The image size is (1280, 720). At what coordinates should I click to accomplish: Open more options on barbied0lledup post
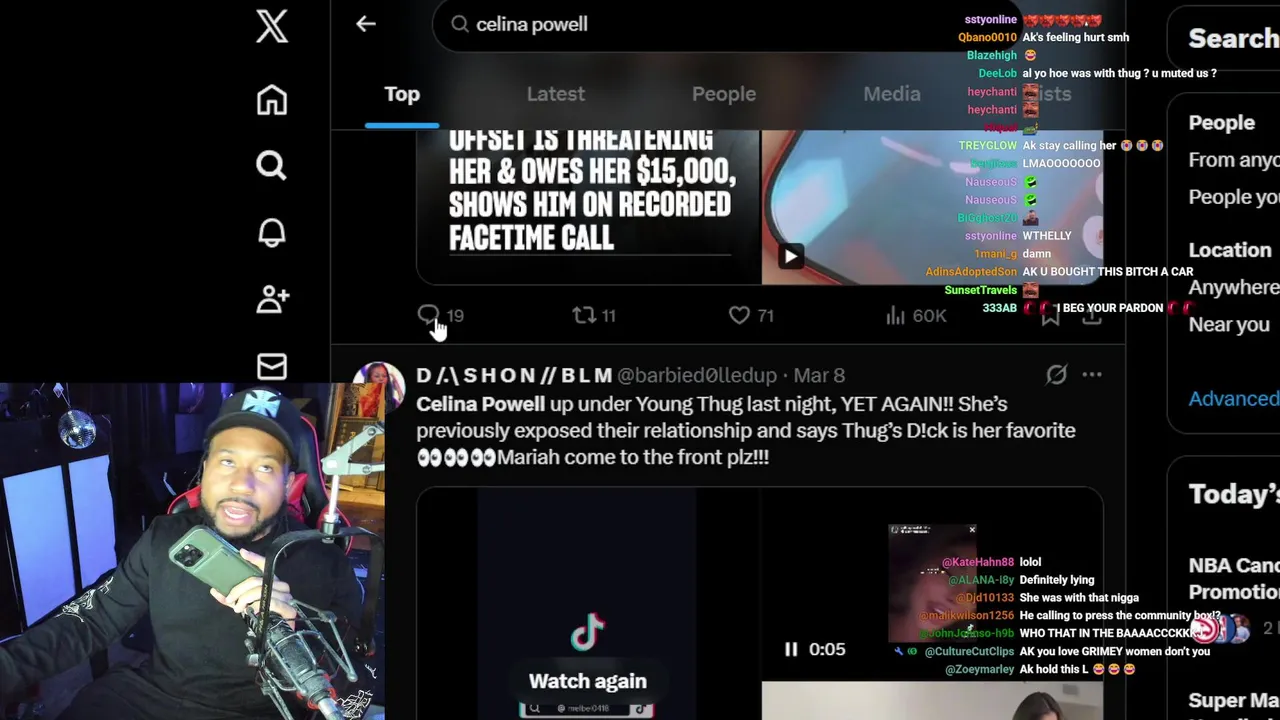click(x=1092, y=375)
